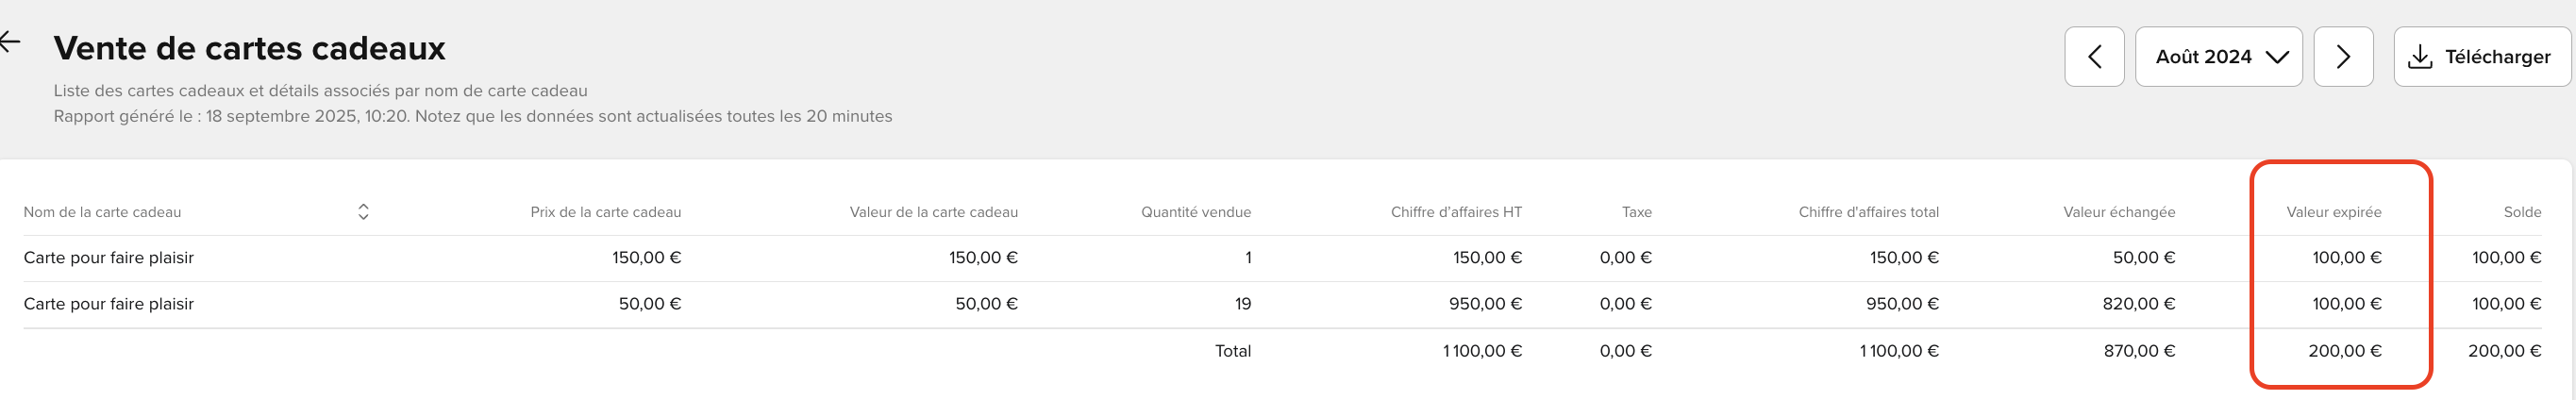Select the 'Solde' column header

click(x=2522, y=212)
